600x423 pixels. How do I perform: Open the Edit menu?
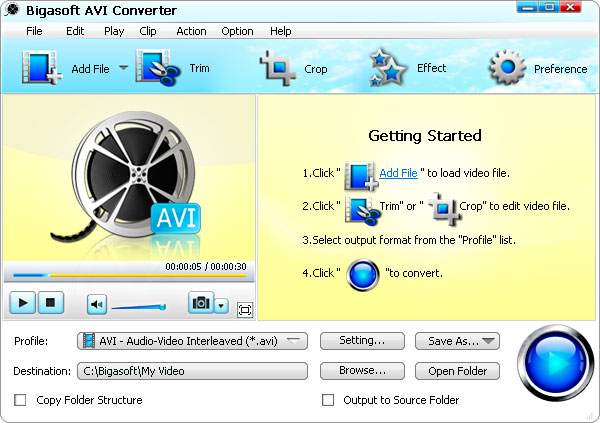point(75,31)
